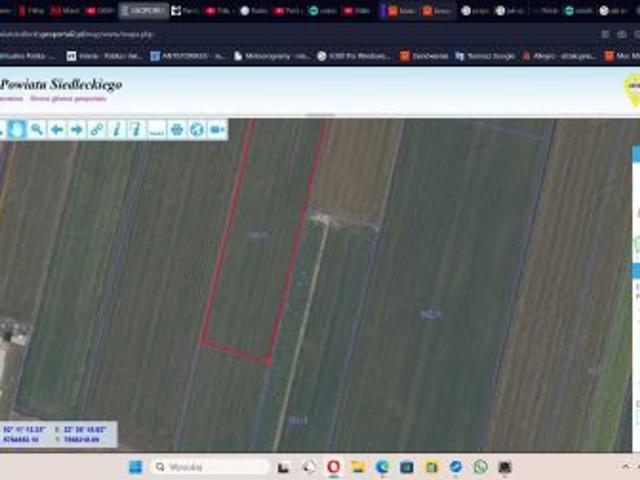
Task: Open the Tłumacz Google bookmark
Action: point(485,56)
